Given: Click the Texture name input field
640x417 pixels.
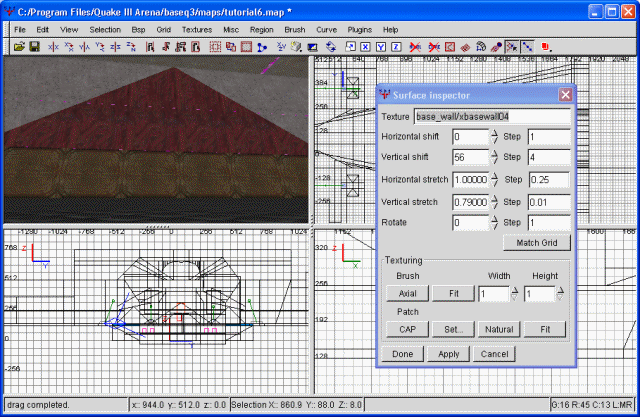Looking at the screenshot, I should (492, 117).
